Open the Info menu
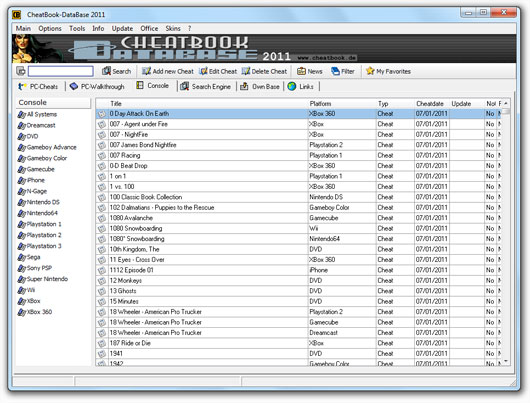530x403 pixels. (98, 28)
